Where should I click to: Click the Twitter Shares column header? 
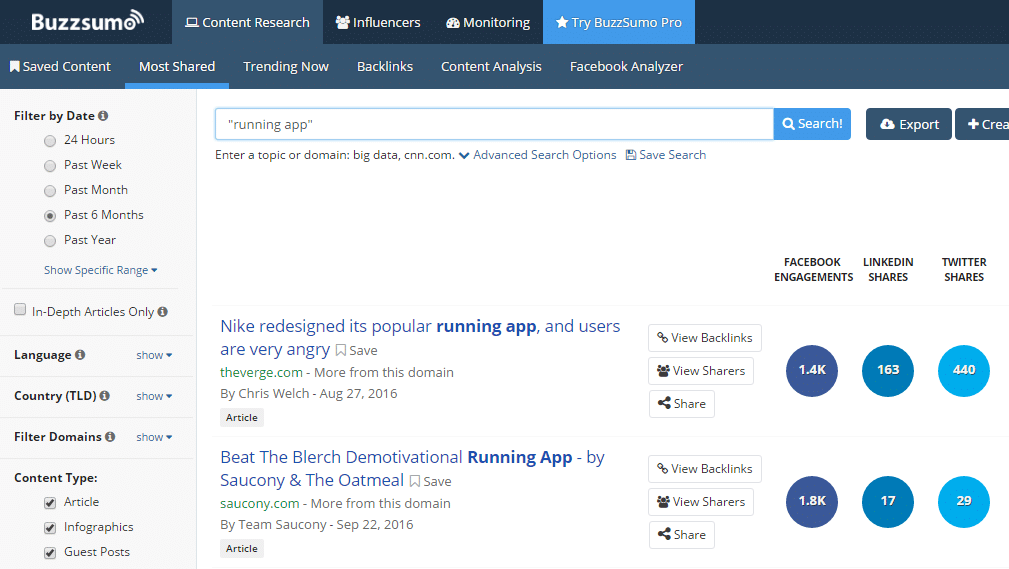(964, 270)
